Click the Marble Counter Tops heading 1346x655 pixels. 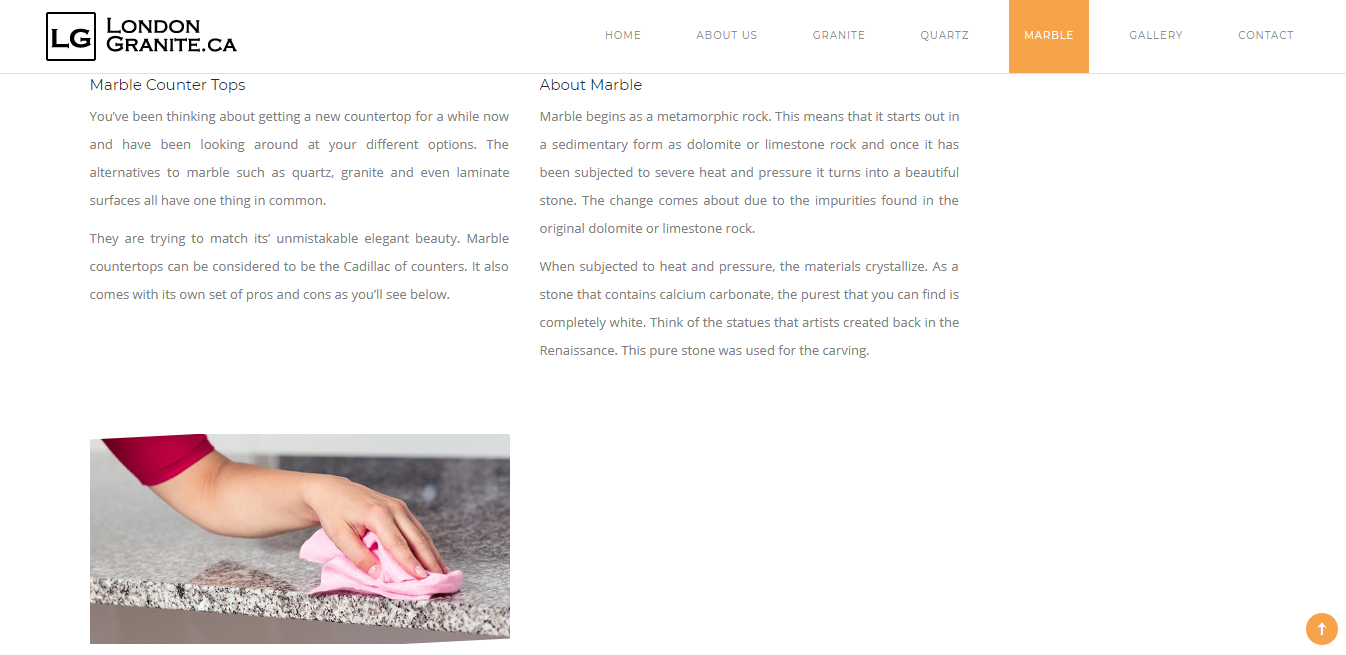[x=167, y=85]
